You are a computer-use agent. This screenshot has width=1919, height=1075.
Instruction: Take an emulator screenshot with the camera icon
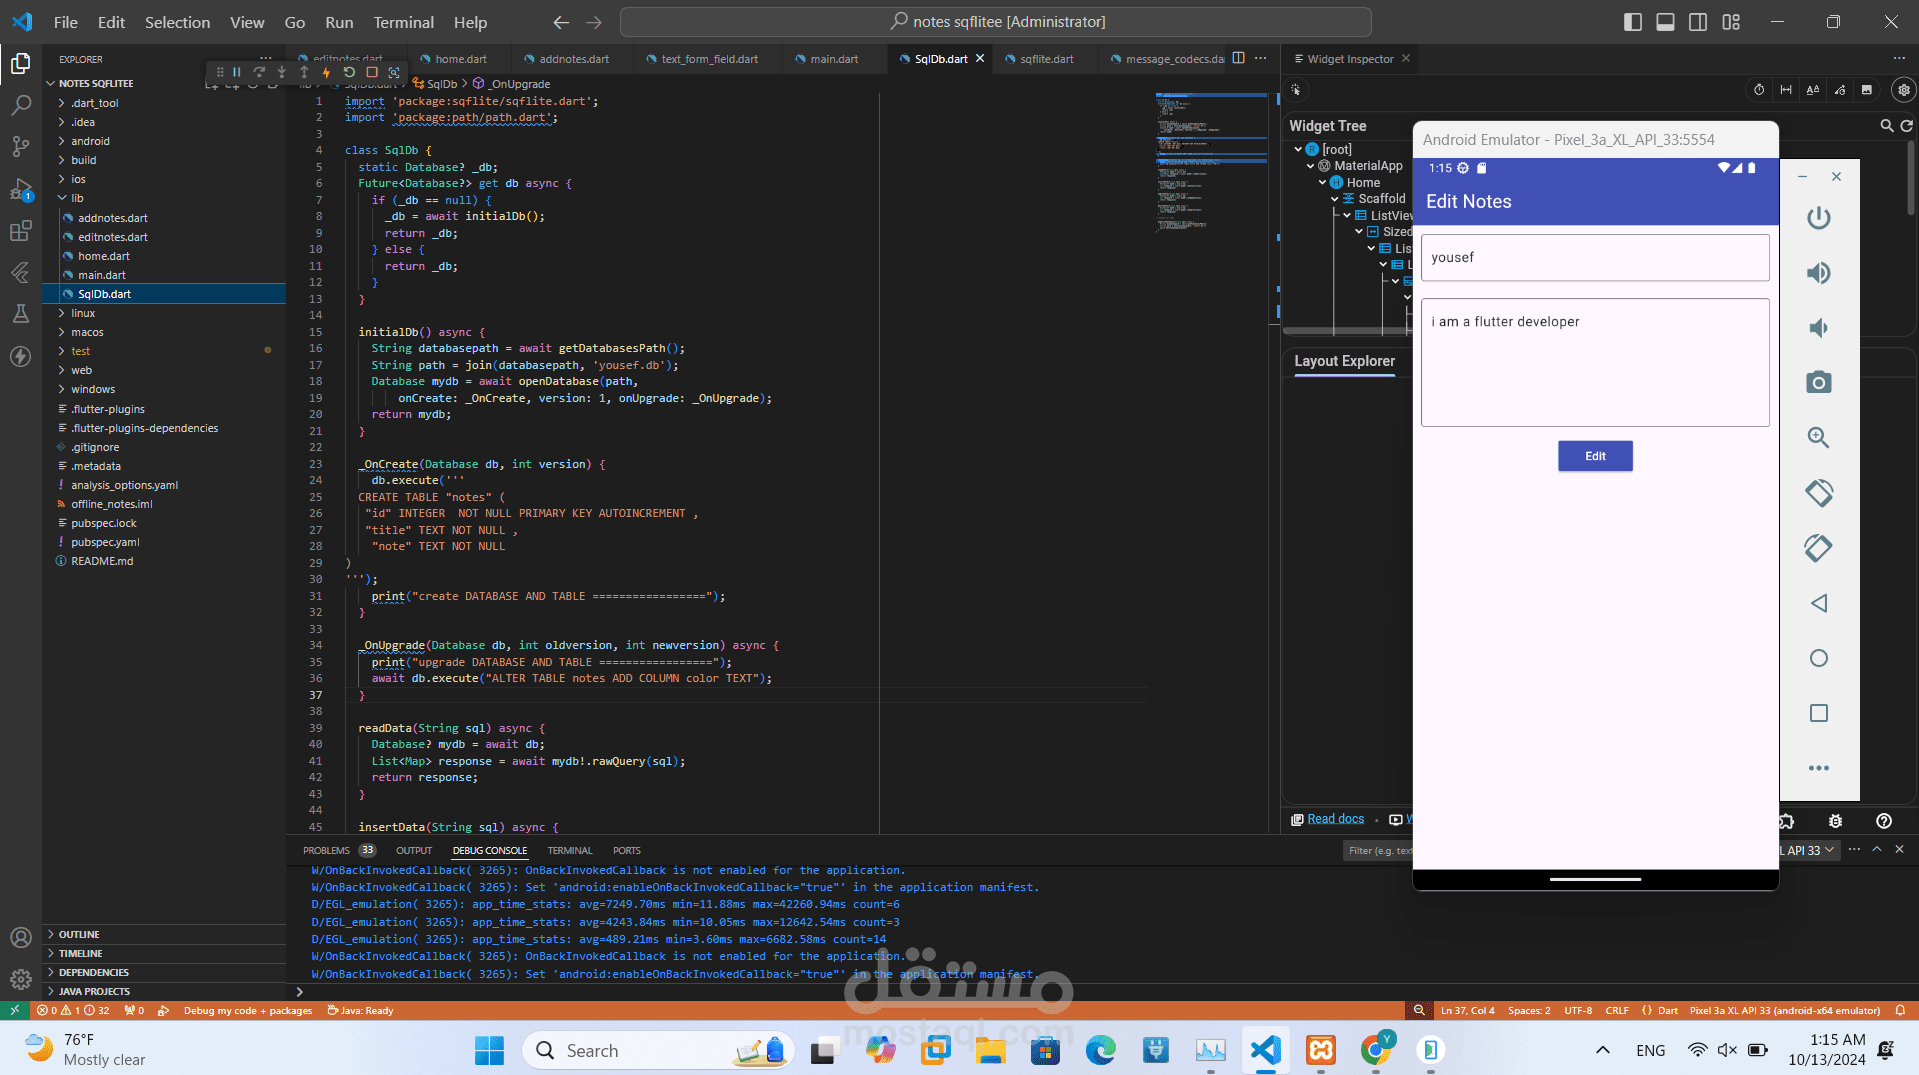click(x=1818, y=383)
